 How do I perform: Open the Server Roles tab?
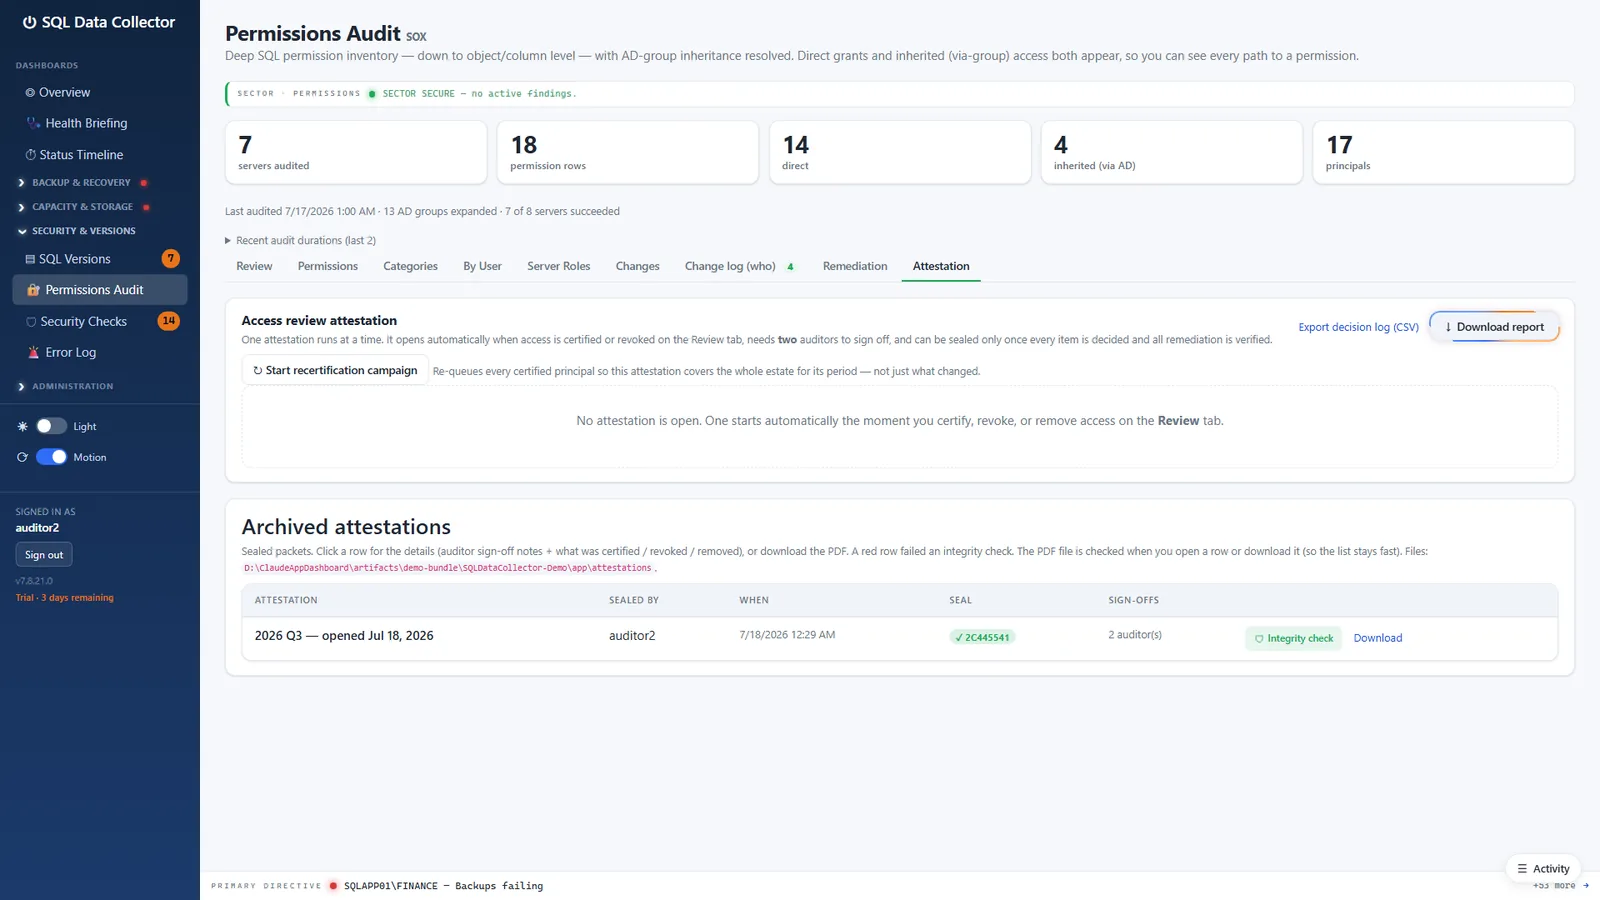pyautogui.click(x=558, y=266)
